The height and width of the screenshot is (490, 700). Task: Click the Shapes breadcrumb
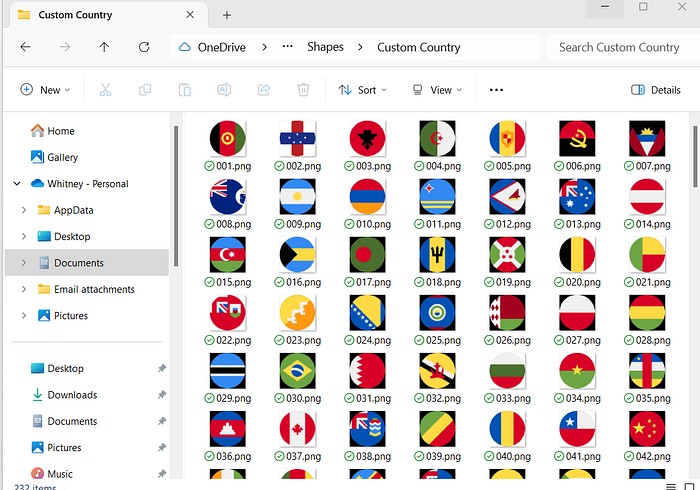[325, 47]
